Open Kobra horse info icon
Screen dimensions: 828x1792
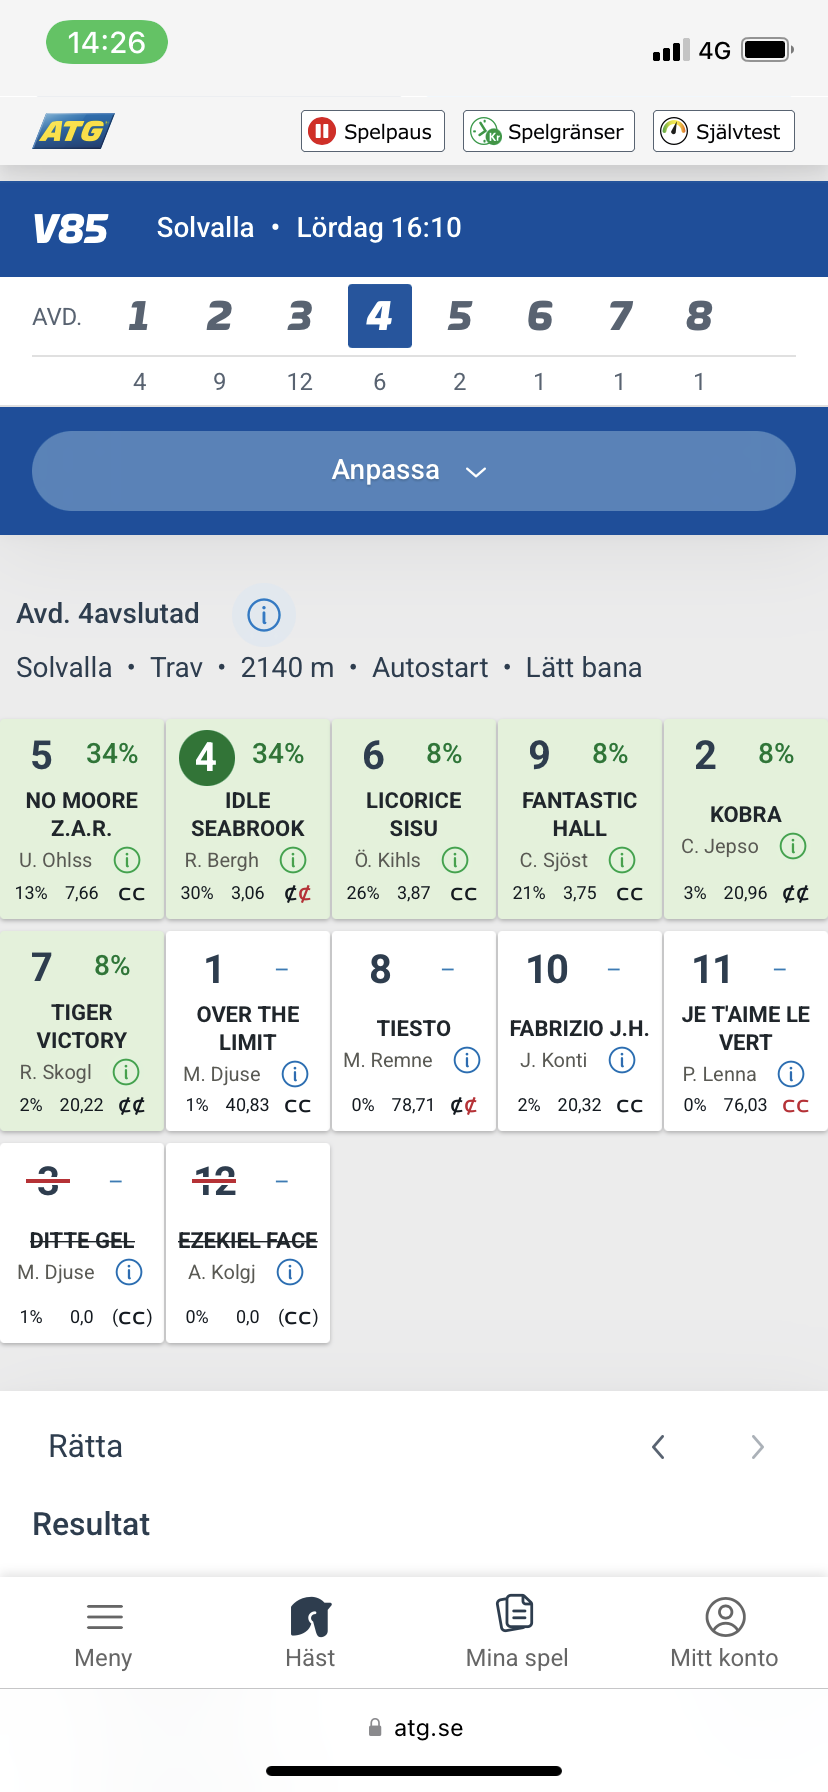(x=793, y=846)
